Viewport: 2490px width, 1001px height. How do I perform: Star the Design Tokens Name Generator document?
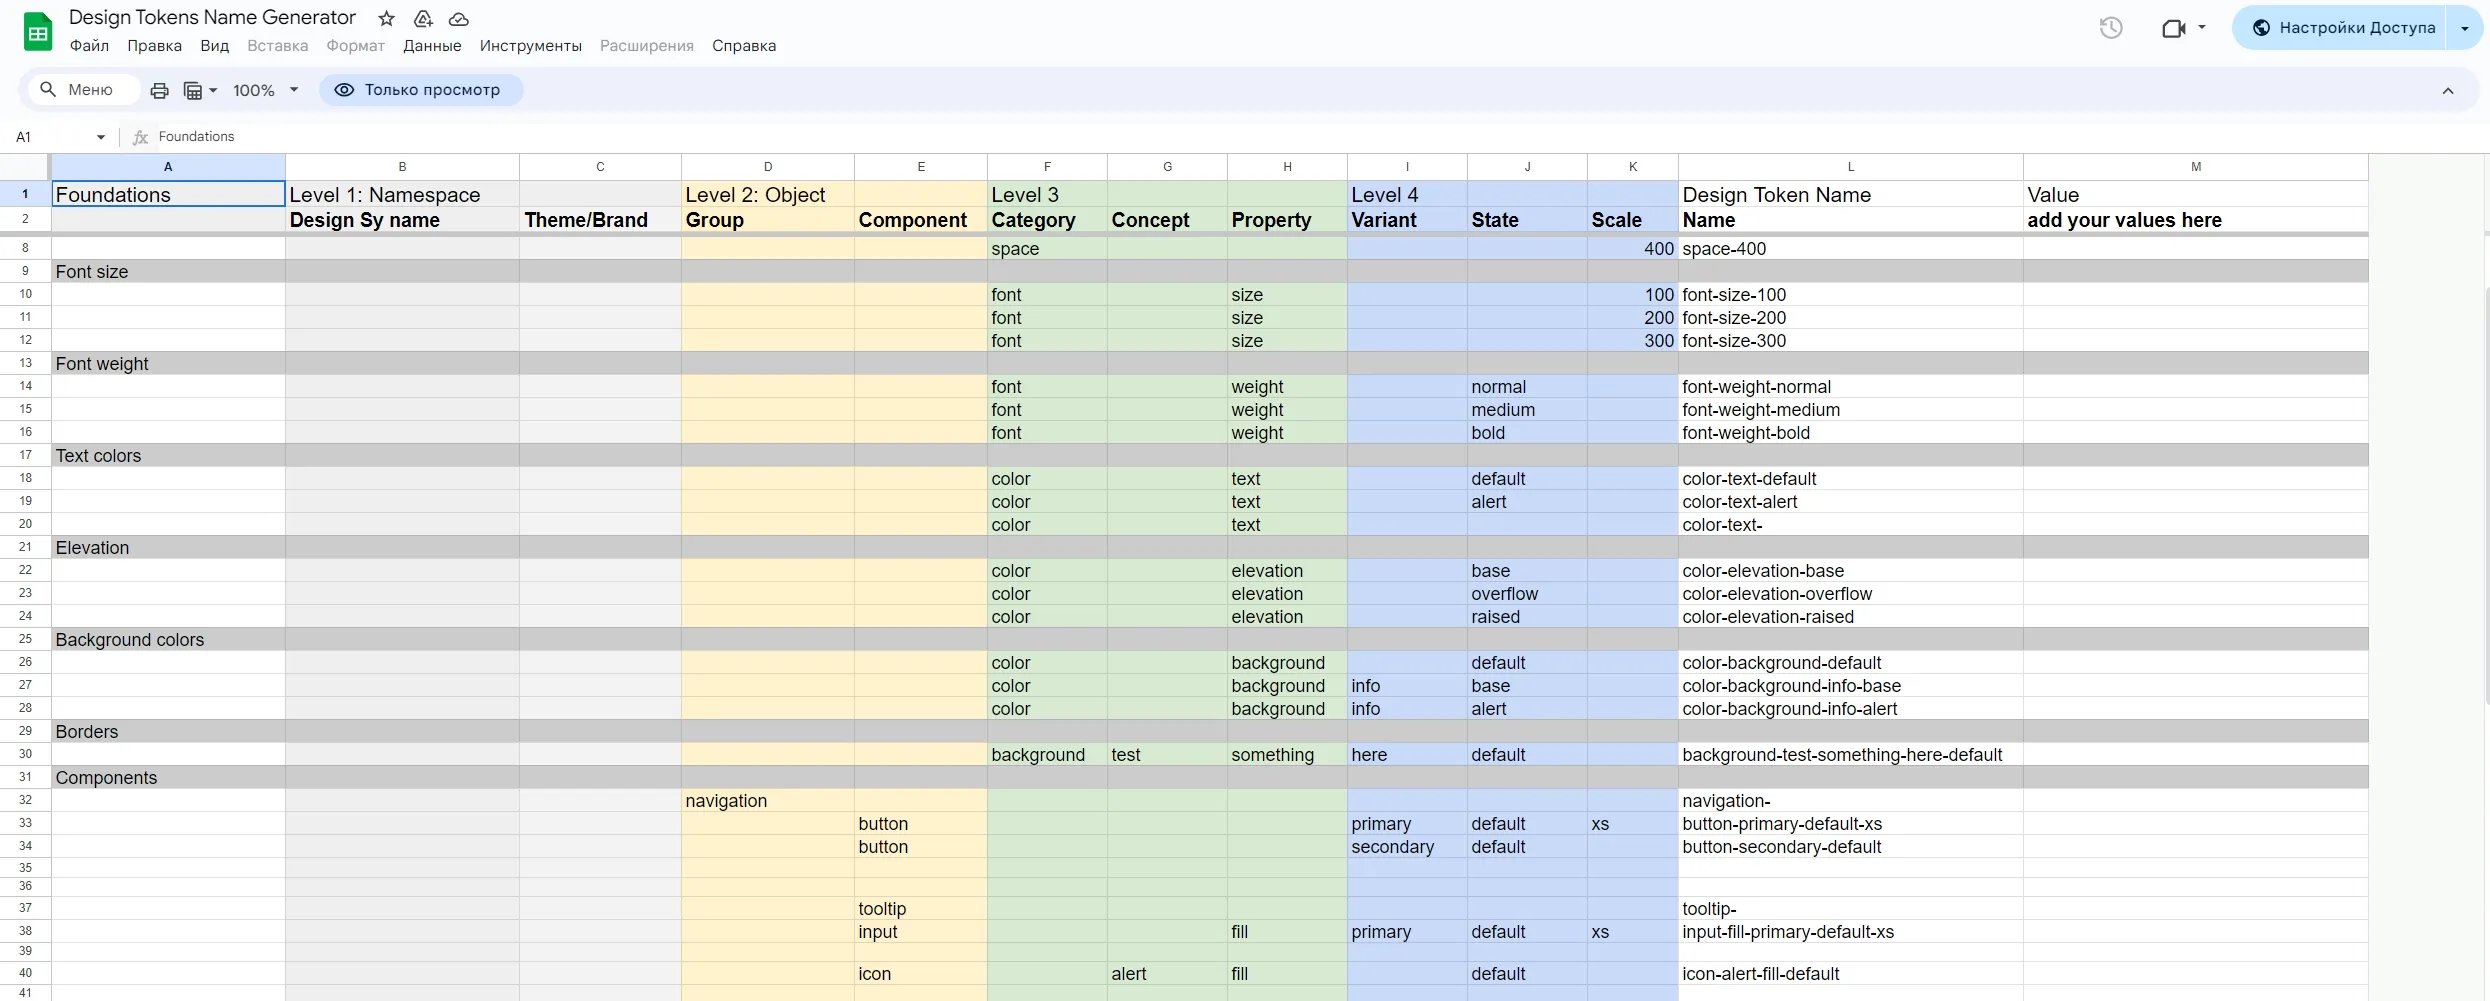(x=387, y=18)
